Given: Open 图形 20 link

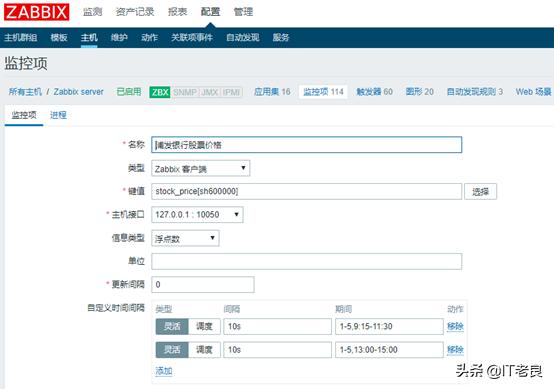Looking at the screenshot, I should tap(420, 92).
